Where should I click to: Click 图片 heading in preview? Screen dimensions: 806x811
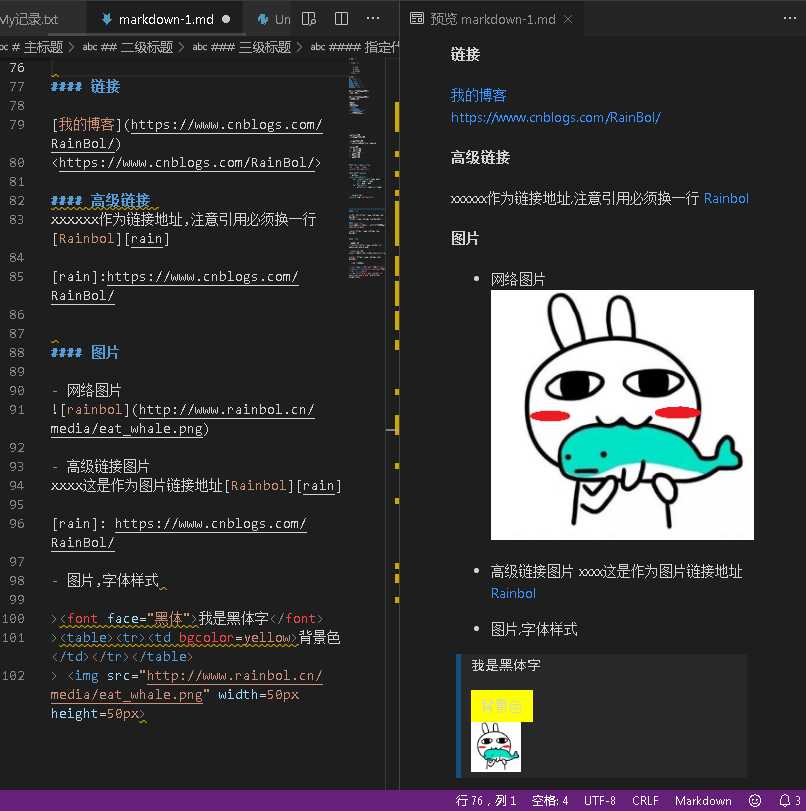pyautogui.click(x=465, y=238)
